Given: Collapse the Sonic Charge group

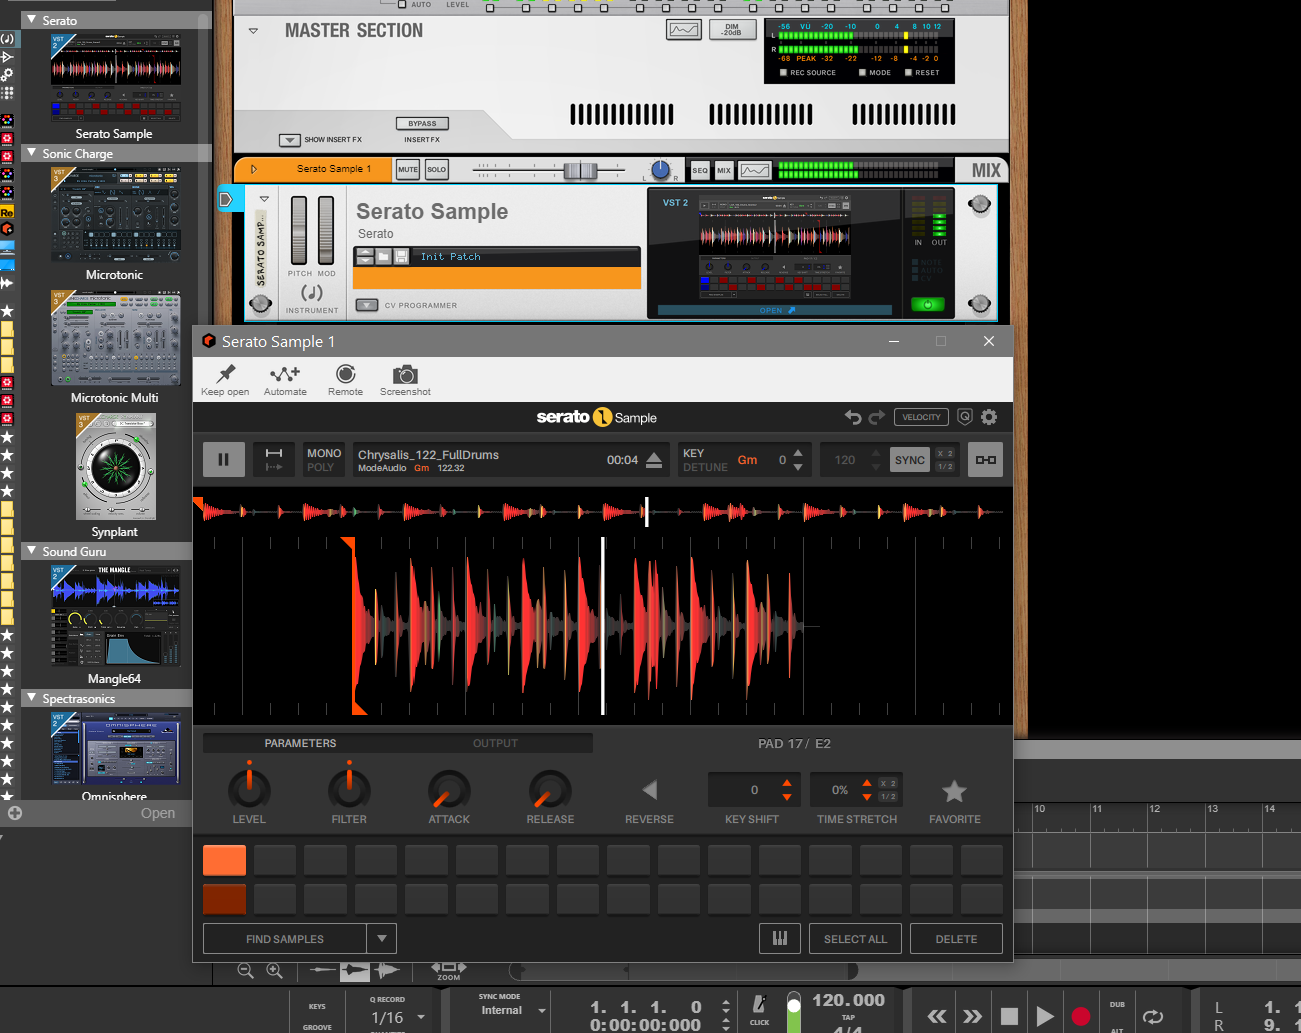Looking at the screenshot, I should coord(31,153).
